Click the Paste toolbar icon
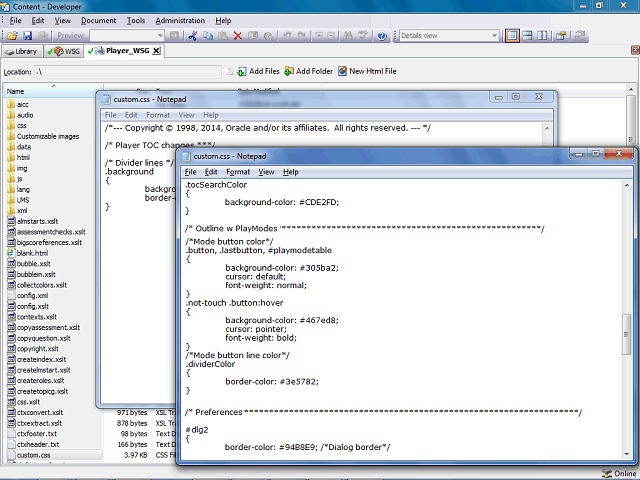 [223, 36]
